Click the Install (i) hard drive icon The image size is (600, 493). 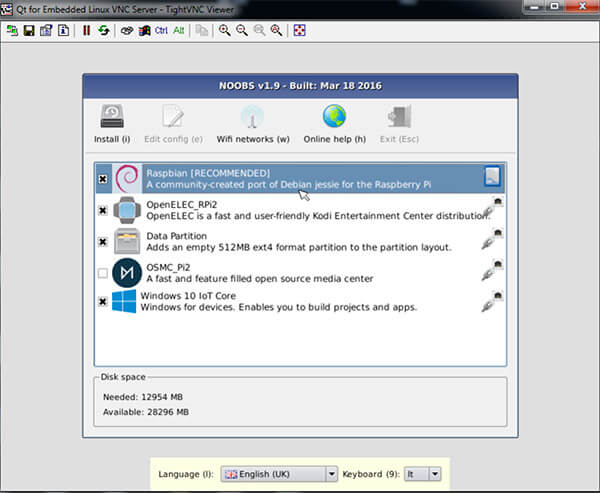112,116
